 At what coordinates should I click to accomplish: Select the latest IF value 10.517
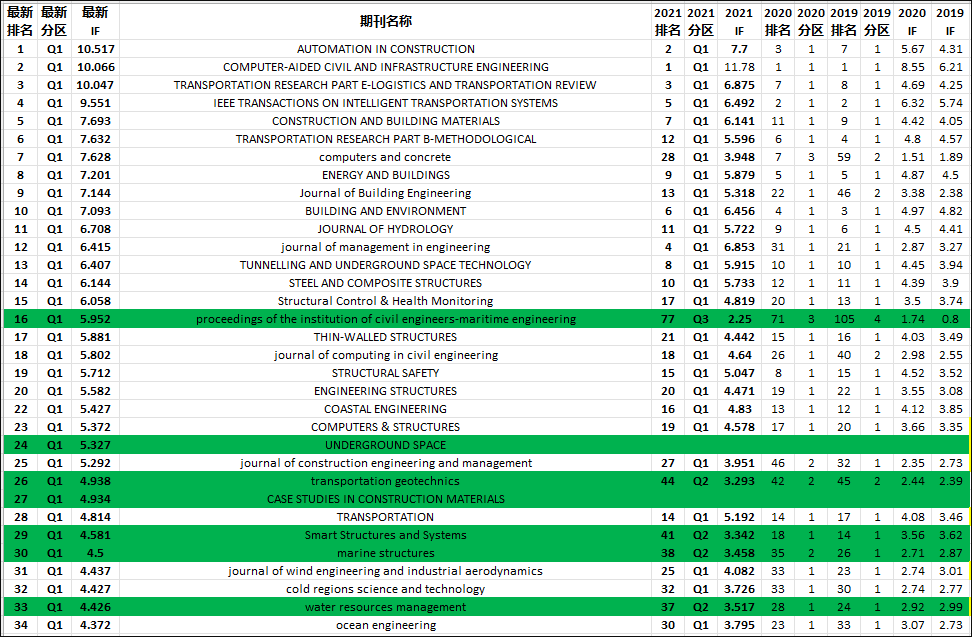point(95,49)
